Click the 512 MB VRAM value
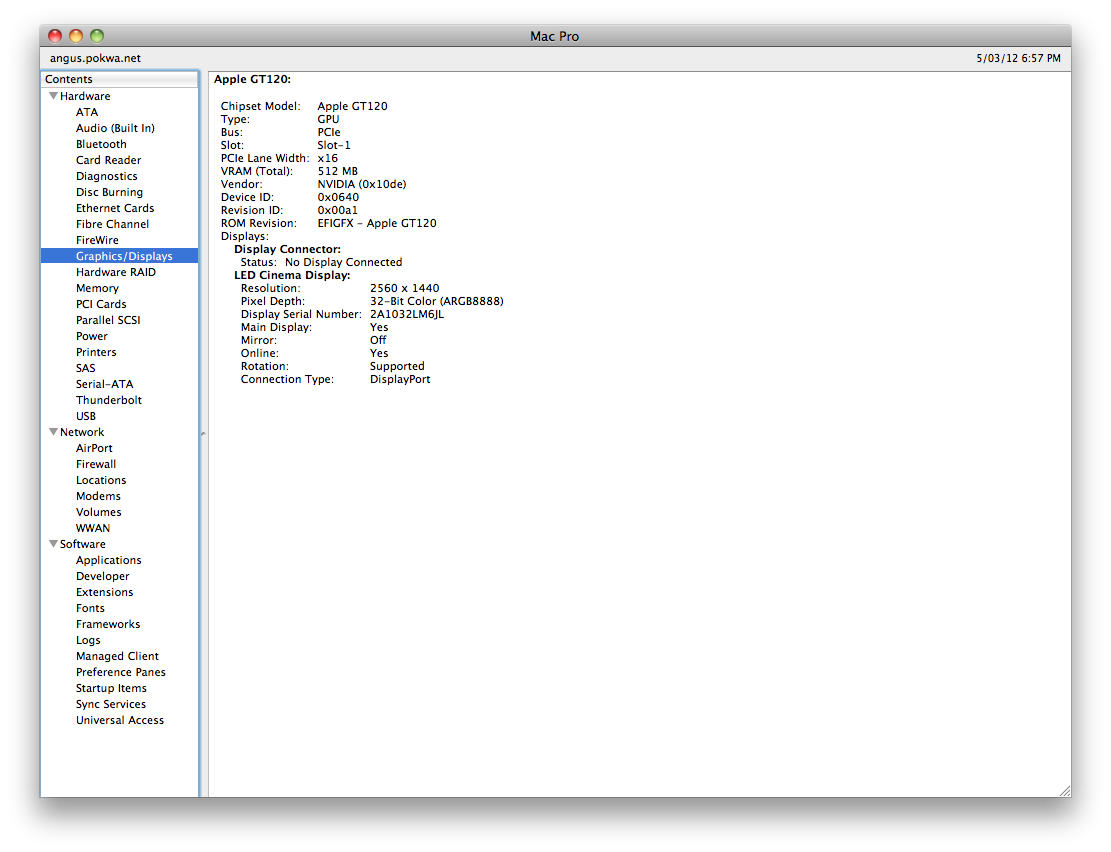 click(337, 172)
